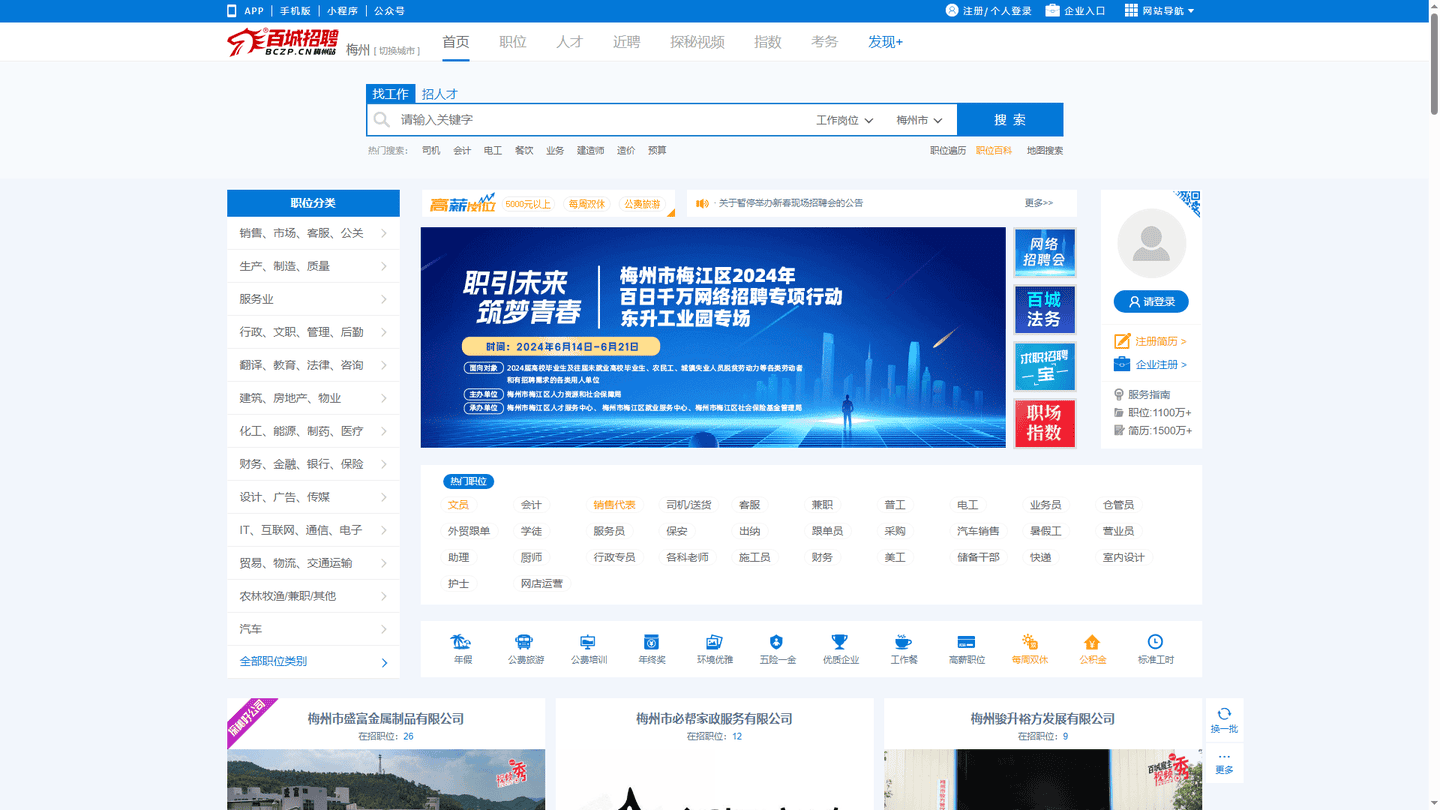Open the 网络招聘会 tile
1440x810 pixels.
point(1044,253)
